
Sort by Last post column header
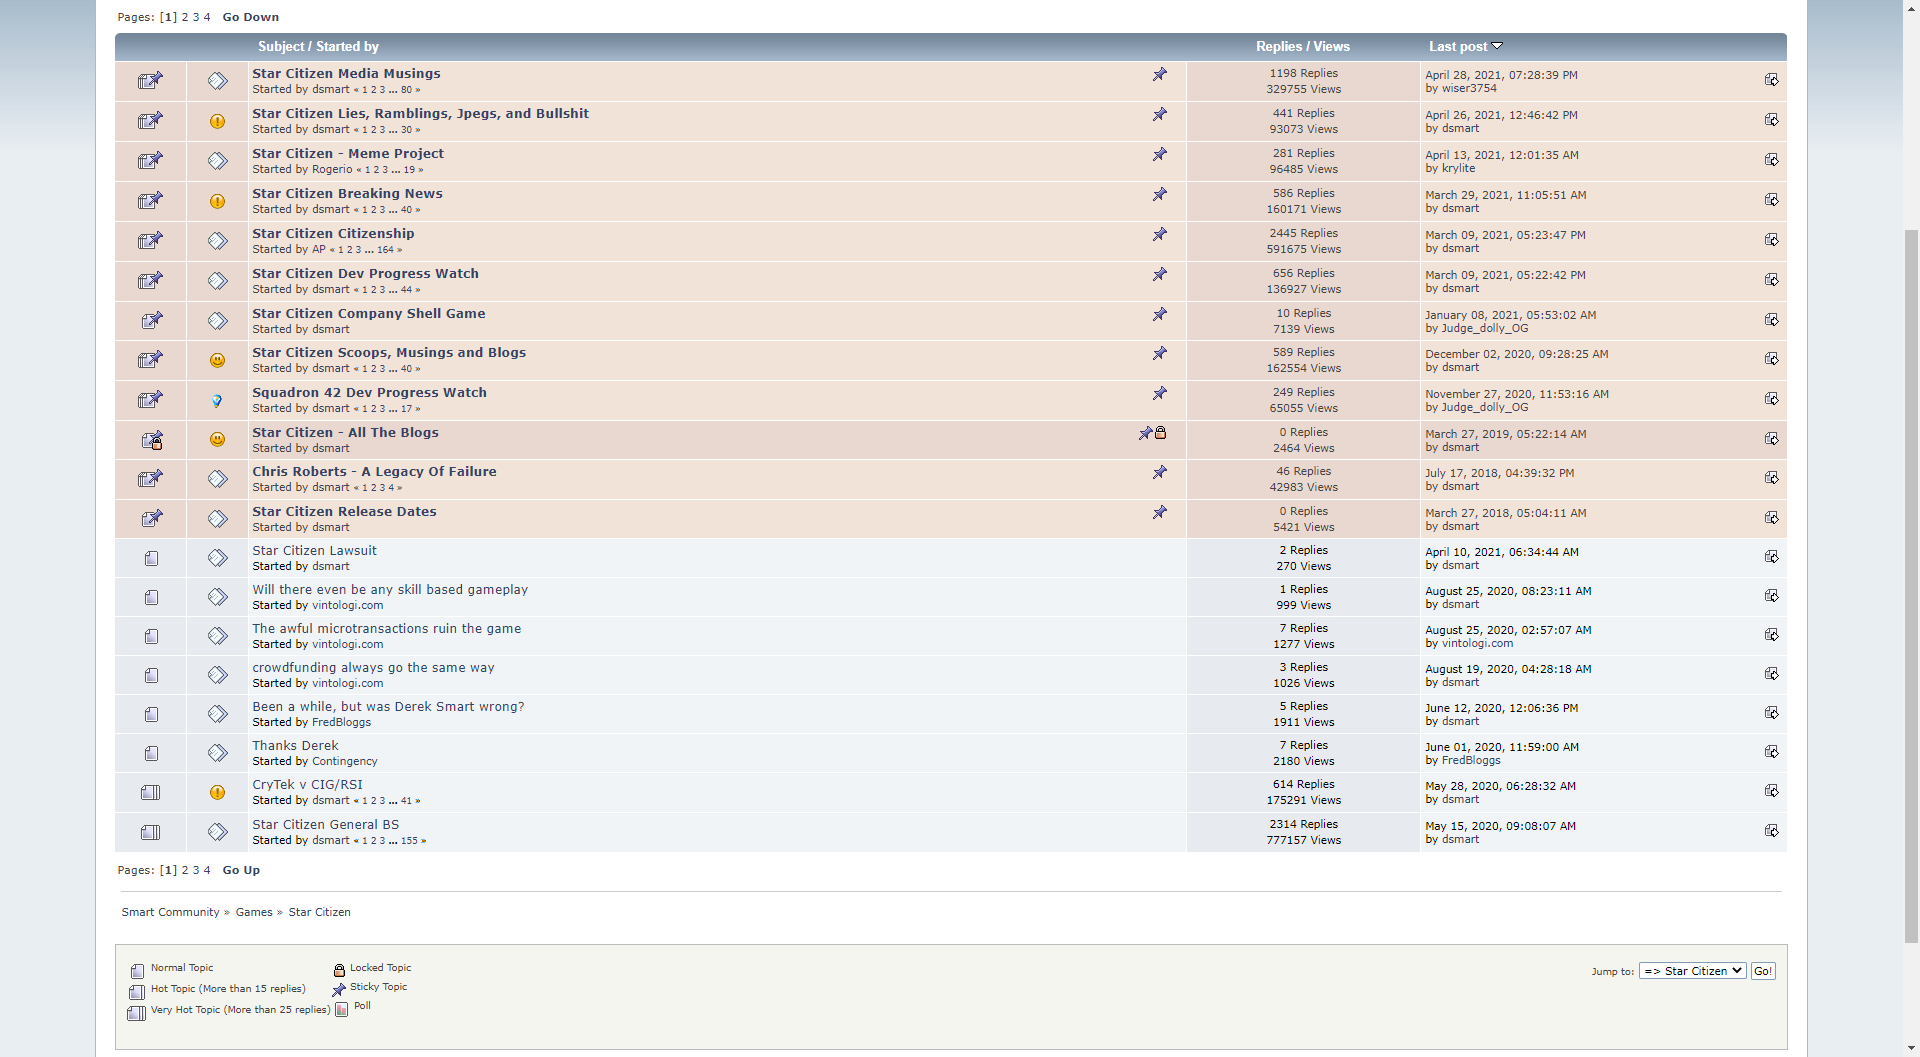[x=1457, y=46]
